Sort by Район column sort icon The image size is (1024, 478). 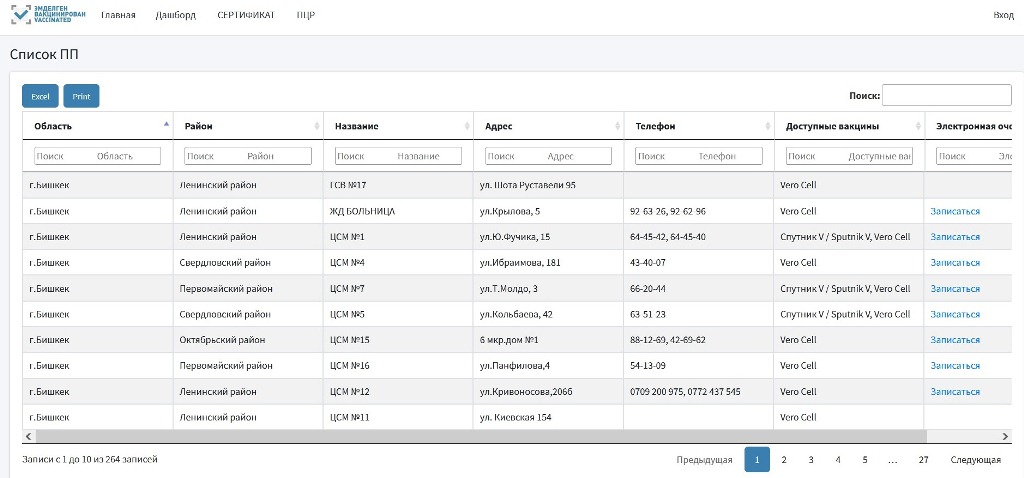click(x=317, y=126)
